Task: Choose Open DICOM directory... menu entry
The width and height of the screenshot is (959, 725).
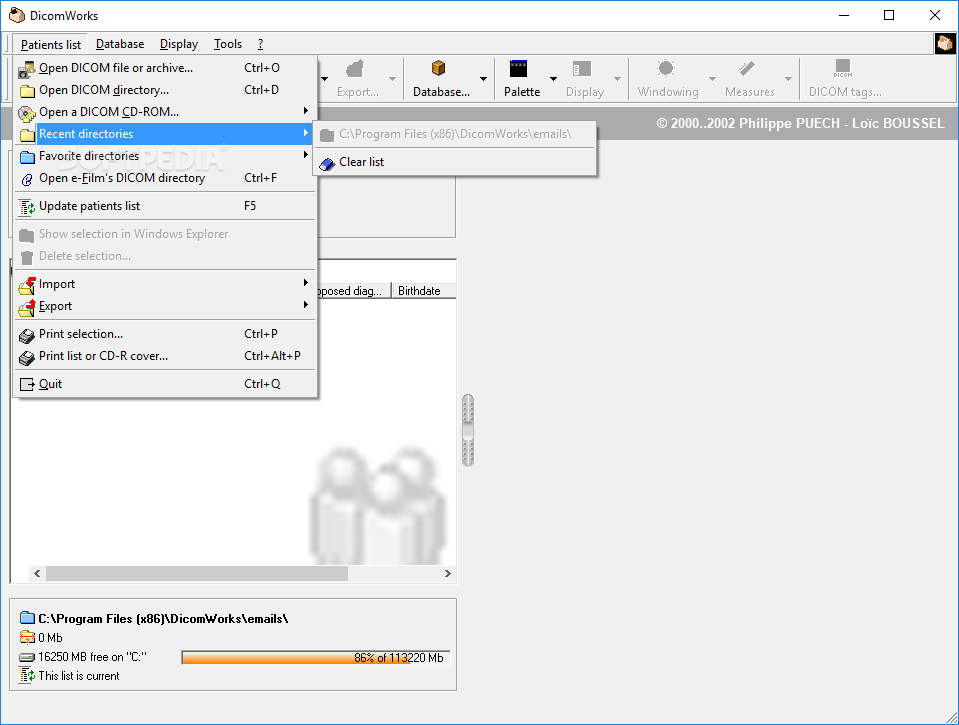Action: click(x=165, y=90)
